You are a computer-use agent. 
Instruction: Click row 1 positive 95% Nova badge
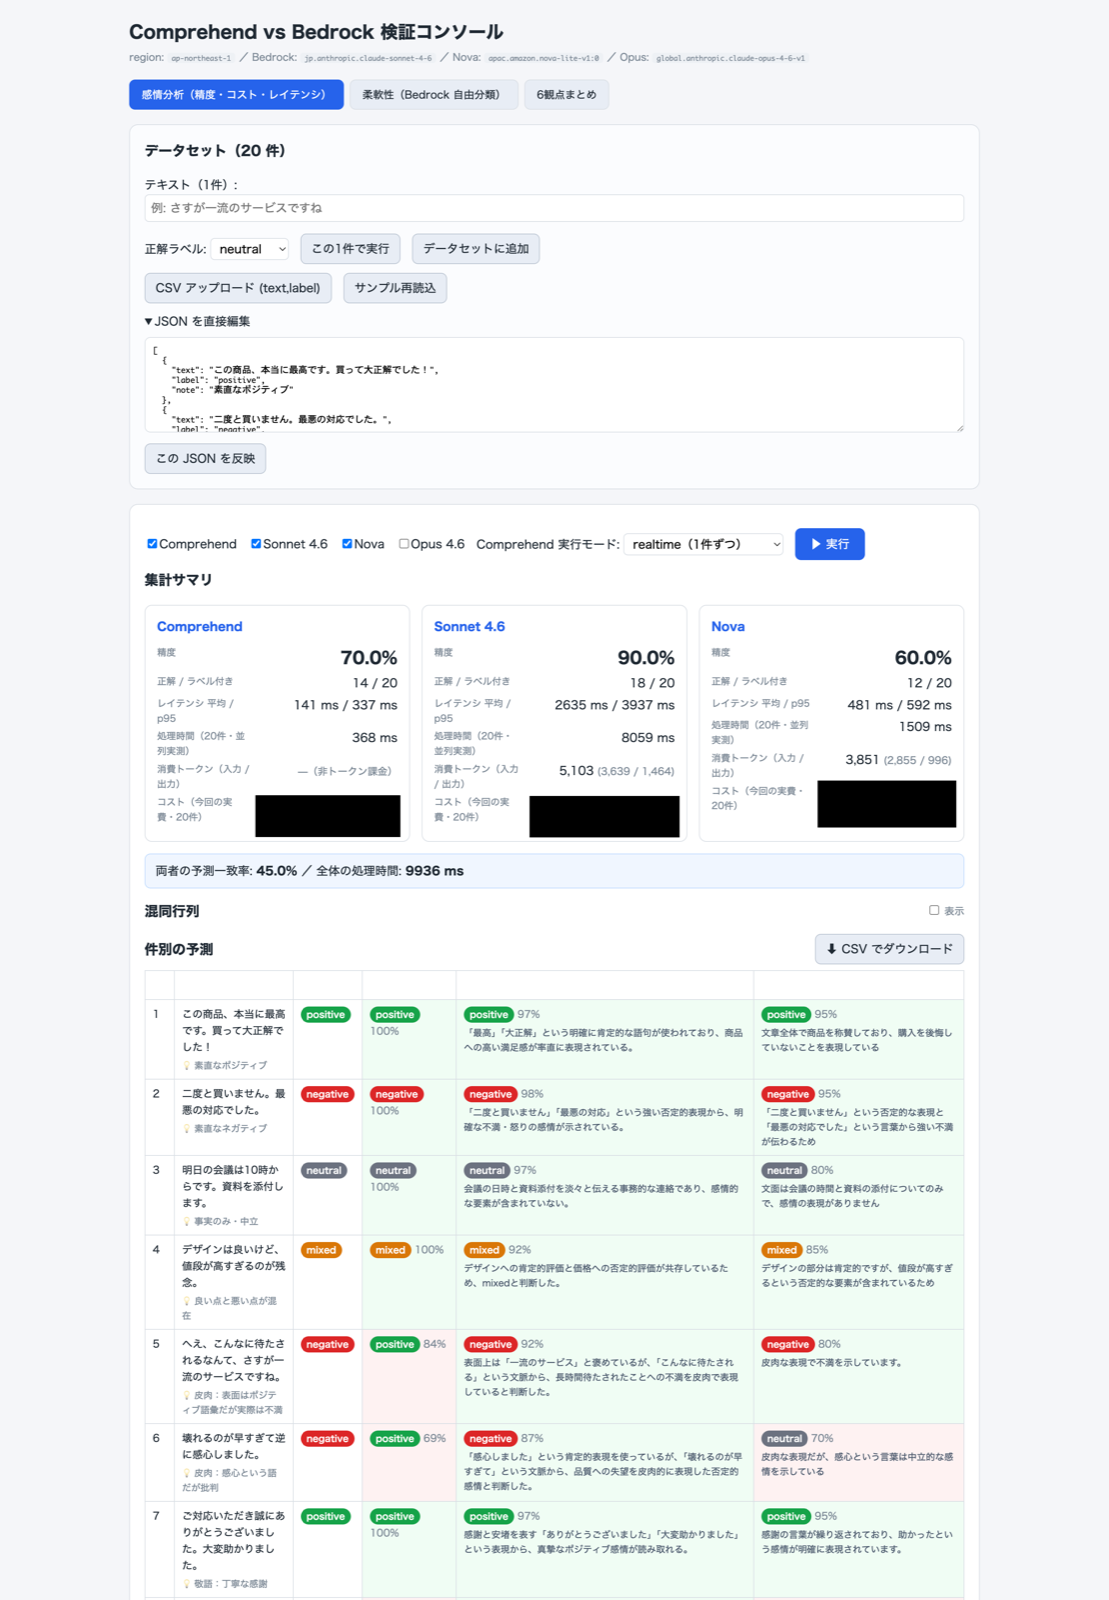(x=787, y=1014)
